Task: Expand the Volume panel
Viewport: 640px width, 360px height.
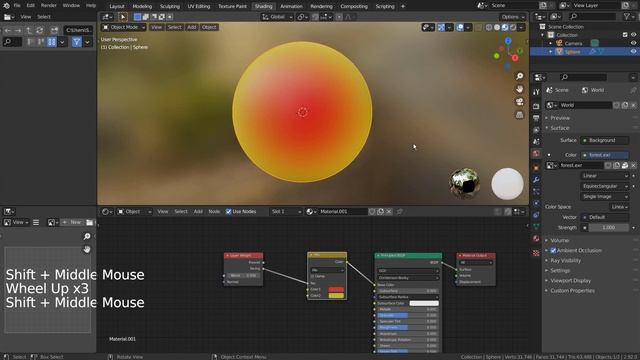Action: pyautogui.click(x=559, y=240)
